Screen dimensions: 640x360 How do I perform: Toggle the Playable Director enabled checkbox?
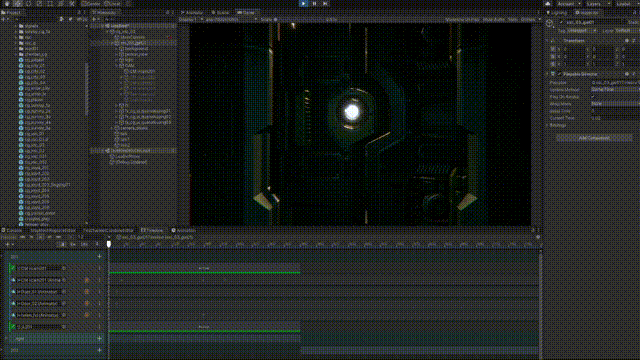559,74
